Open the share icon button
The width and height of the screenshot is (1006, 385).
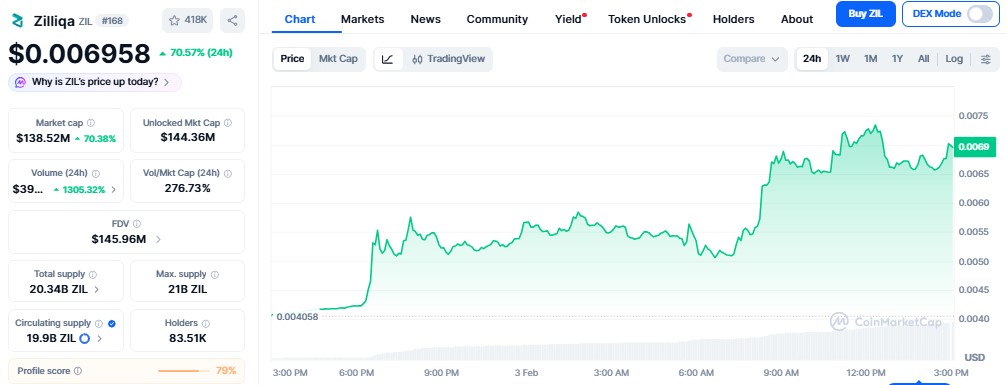(232, 21)
